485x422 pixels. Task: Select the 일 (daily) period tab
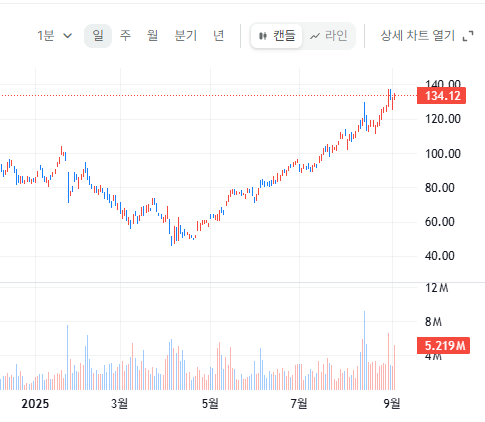pos(98,35)
